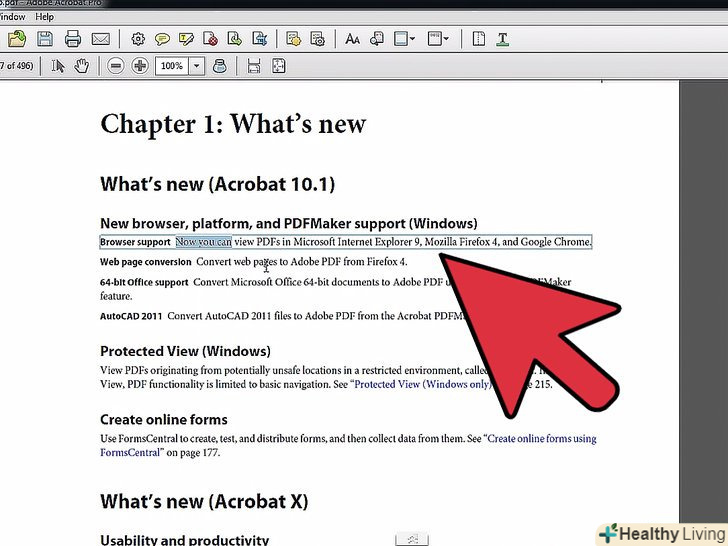Open the Window menu
The height and width of the screenshot is (546, 728).
13,17
